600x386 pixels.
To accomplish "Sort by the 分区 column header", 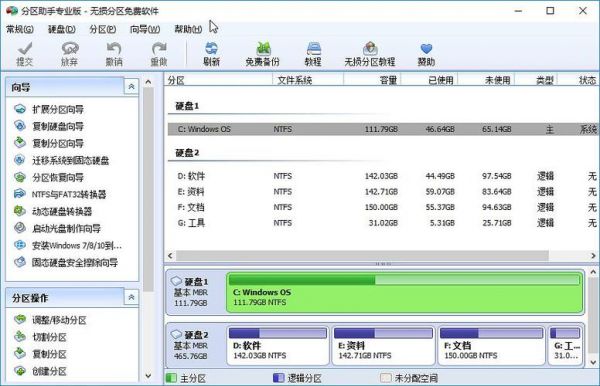I will [x=219, y=80].
